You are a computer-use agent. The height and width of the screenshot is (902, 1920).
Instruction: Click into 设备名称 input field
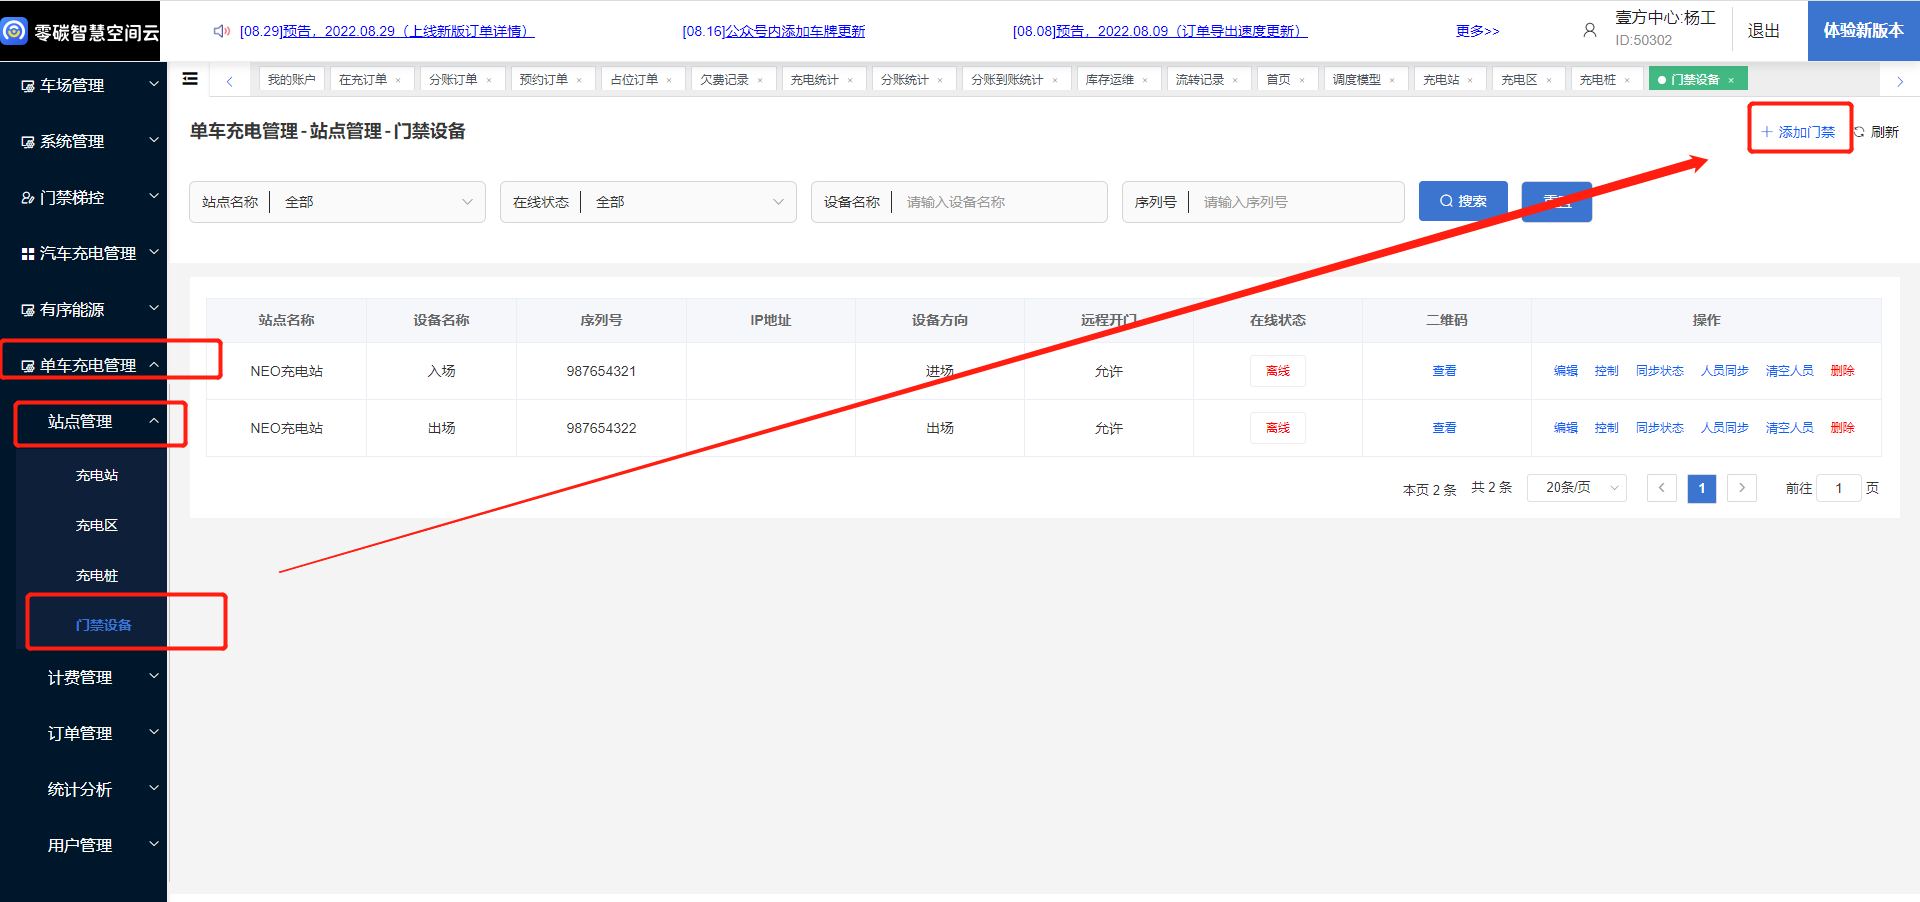coord(1000,202)
